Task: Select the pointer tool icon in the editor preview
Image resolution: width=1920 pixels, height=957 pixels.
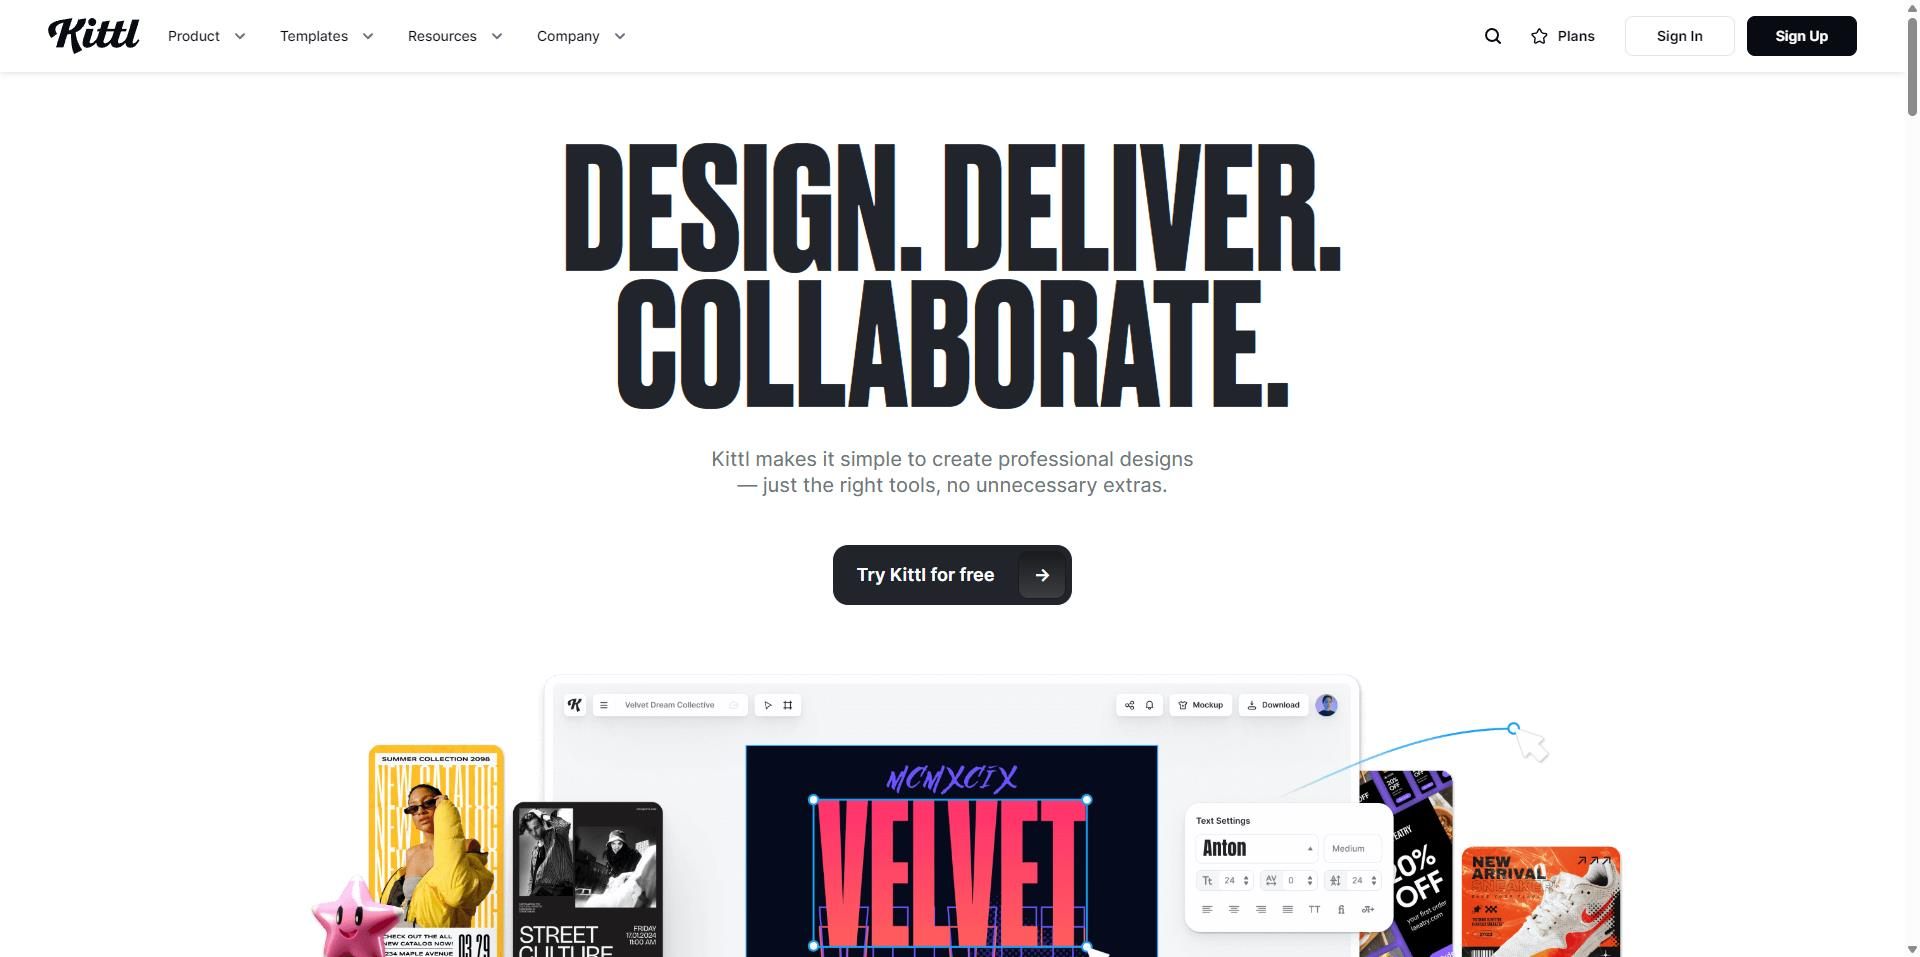Action: tap(768, 705)
